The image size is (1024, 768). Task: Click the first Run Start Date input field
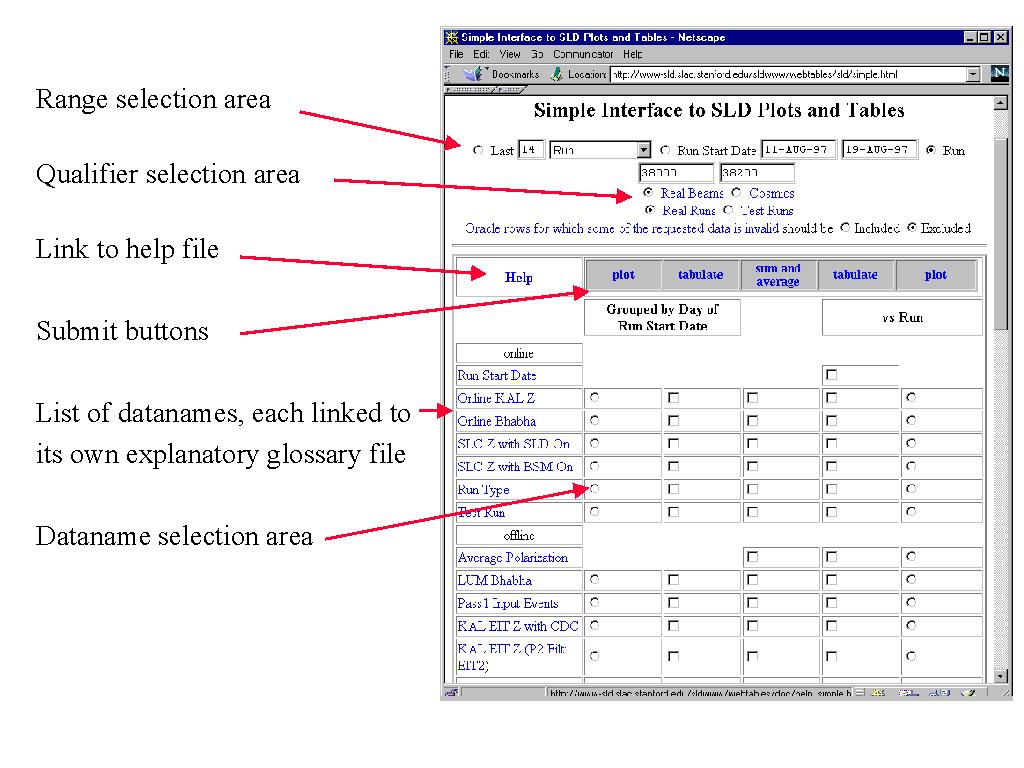797,150
